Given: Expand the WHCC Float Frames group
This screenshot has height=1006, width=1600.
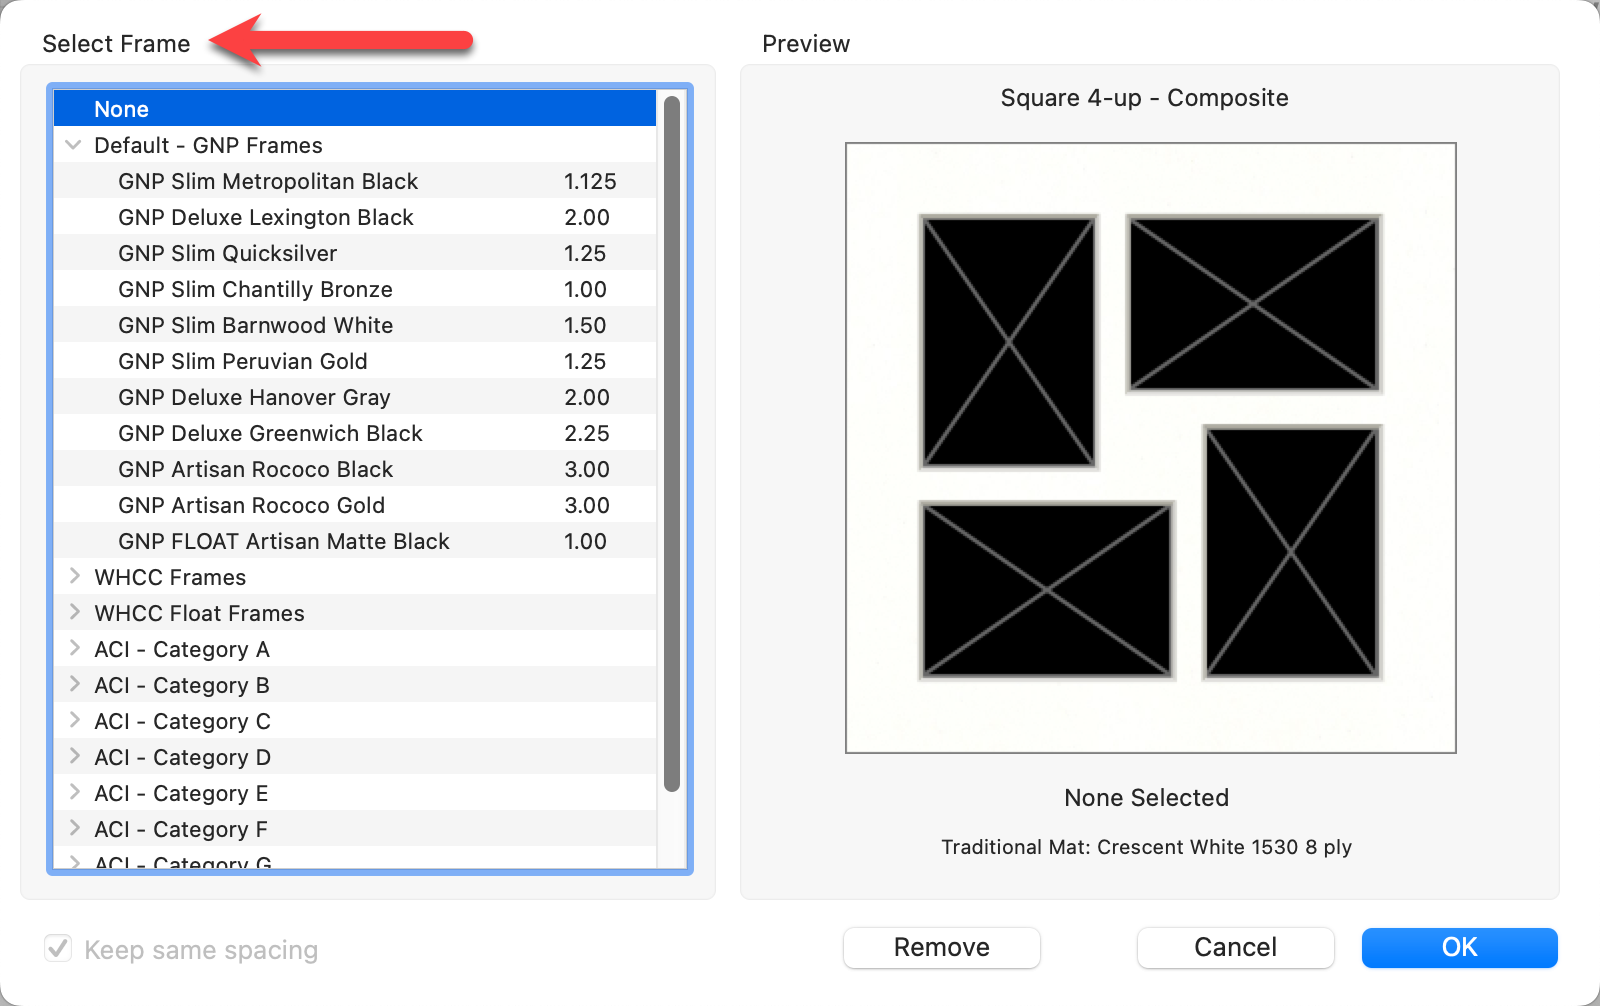Looking at the screenshot, I should tap(74, 613).
